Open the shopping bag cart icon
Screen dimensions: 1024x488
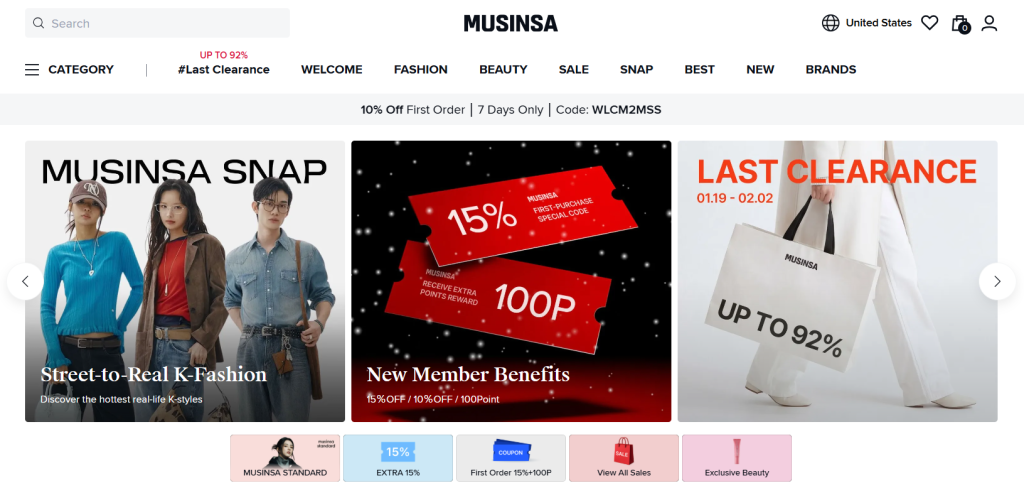point(960,24)
